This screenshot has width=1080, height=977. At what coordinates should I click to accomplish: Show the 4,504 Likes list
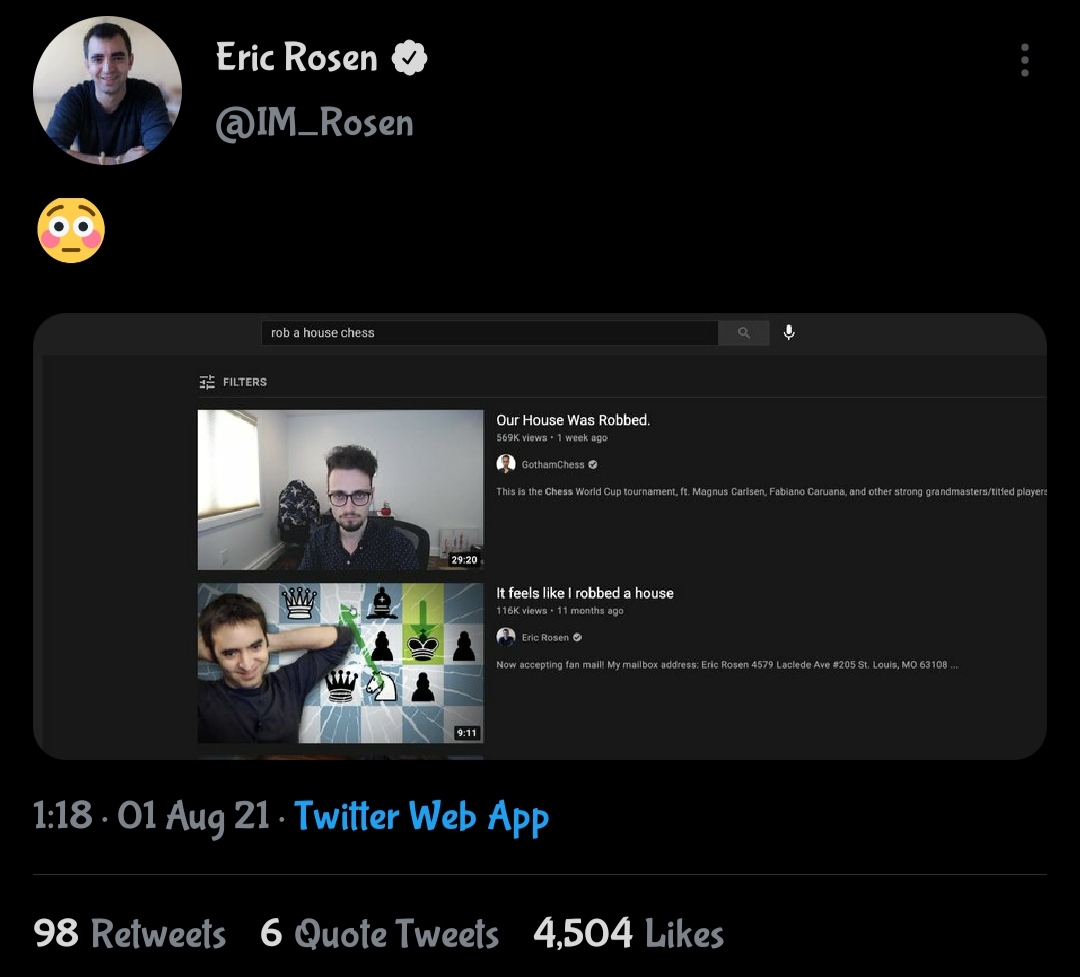coord(628,934)
